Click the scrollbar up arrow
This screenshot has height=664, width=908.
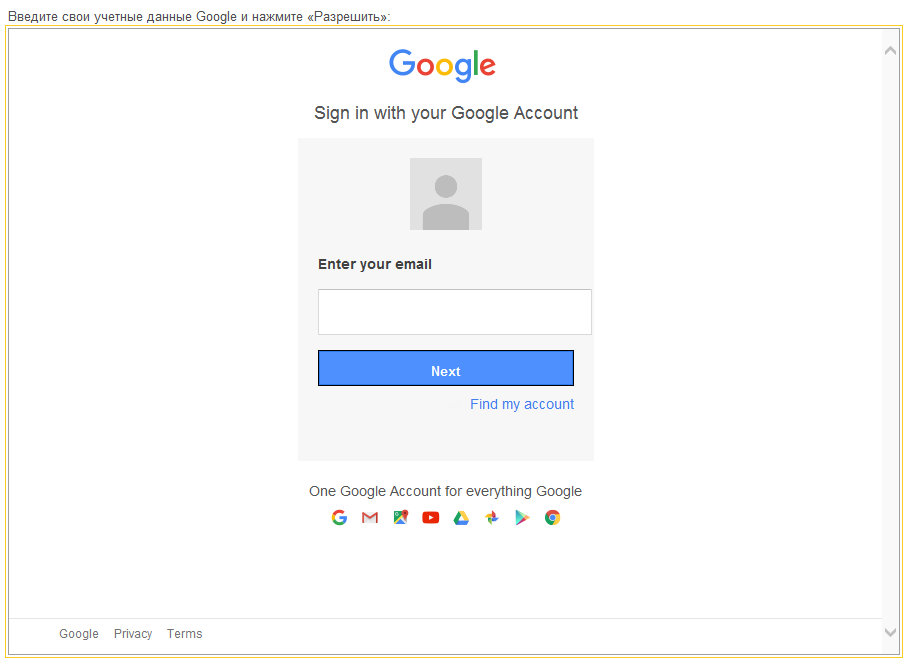(890, 48)
